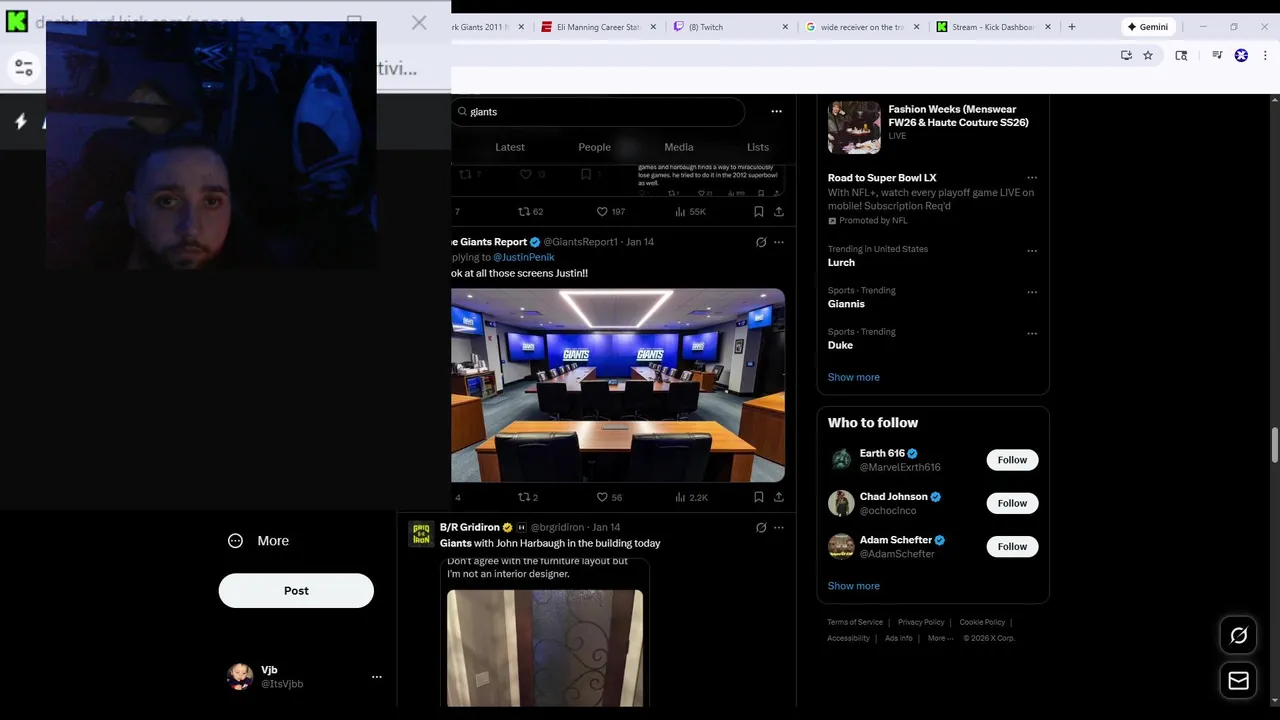Open Grok icon on The Giants Report tweet
The height and width of the screenshot is (720, 1280).
pyautogui.click(x=761, y=242)
